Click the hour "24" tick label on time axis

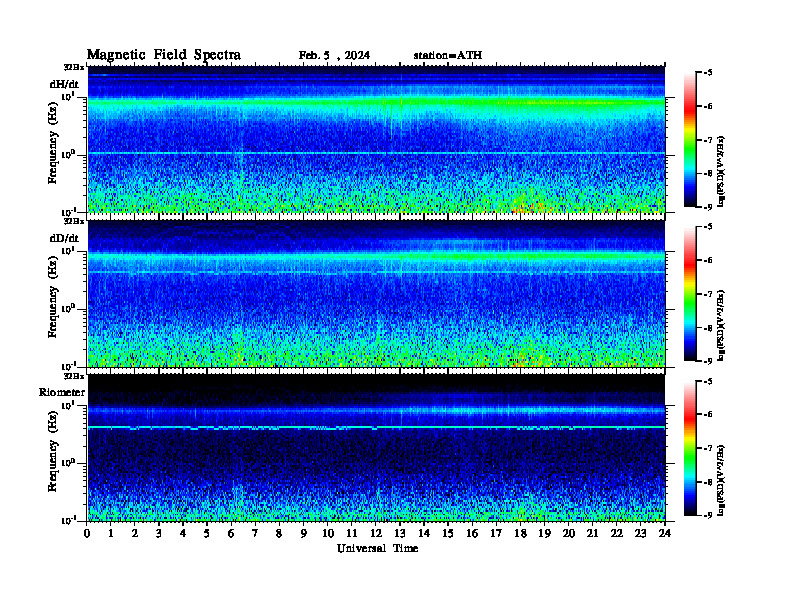tap(665, 534)
